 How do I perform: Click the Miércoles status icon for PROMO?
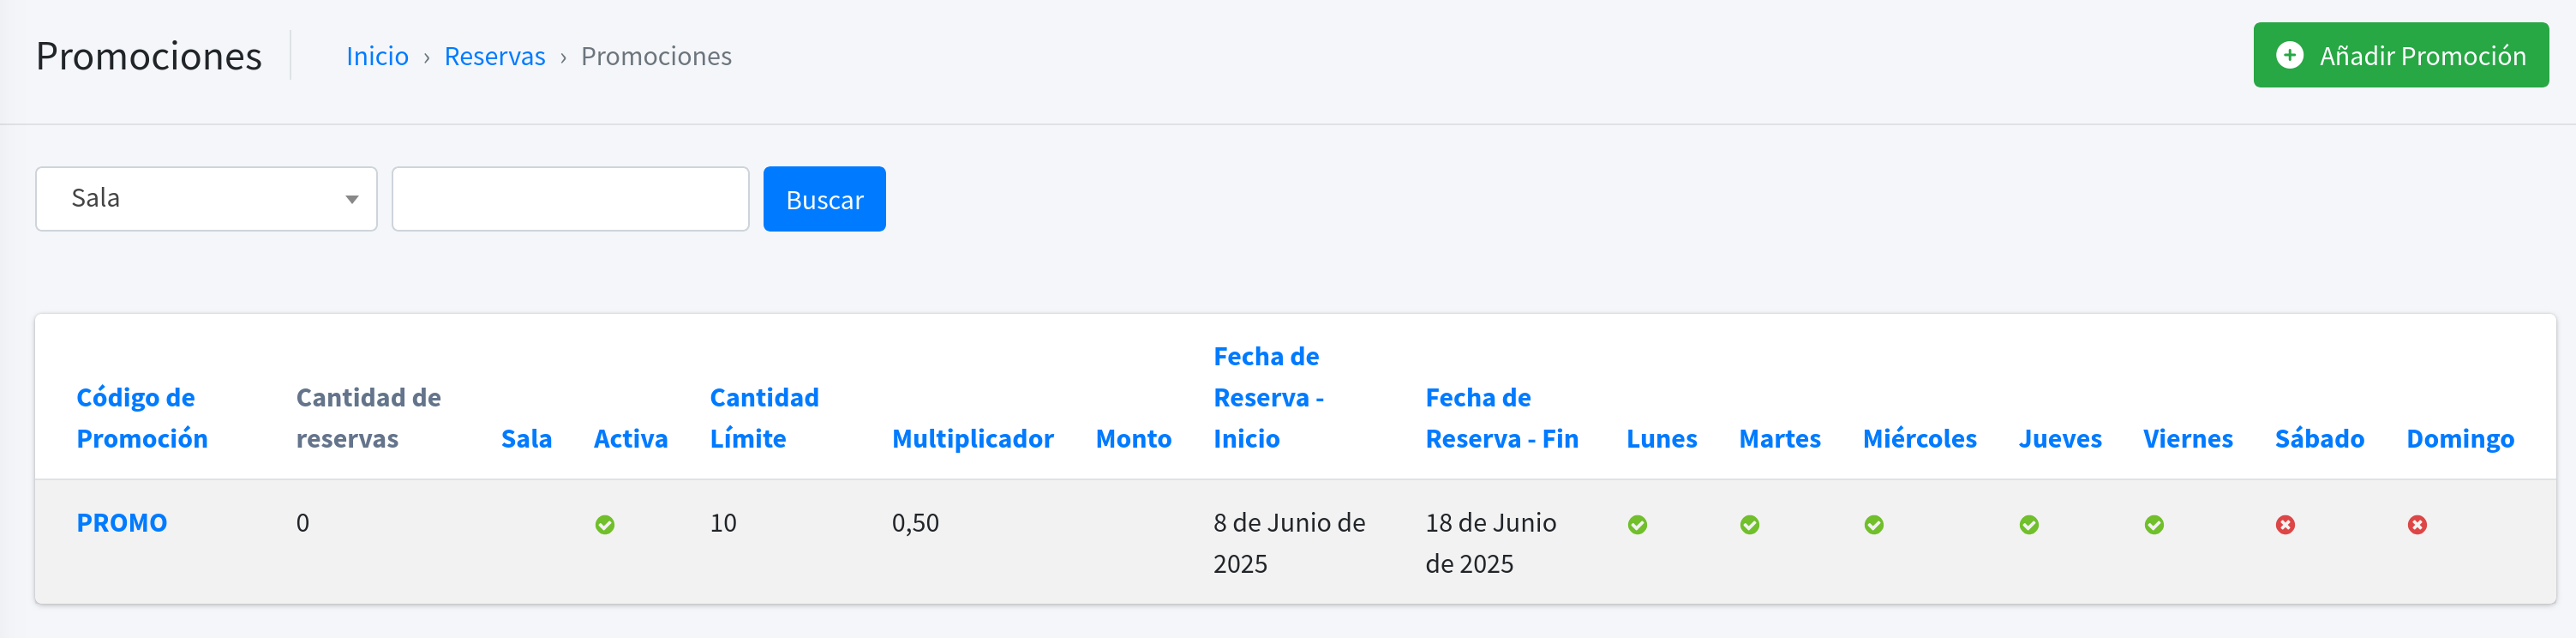(x=1876, y=523)
